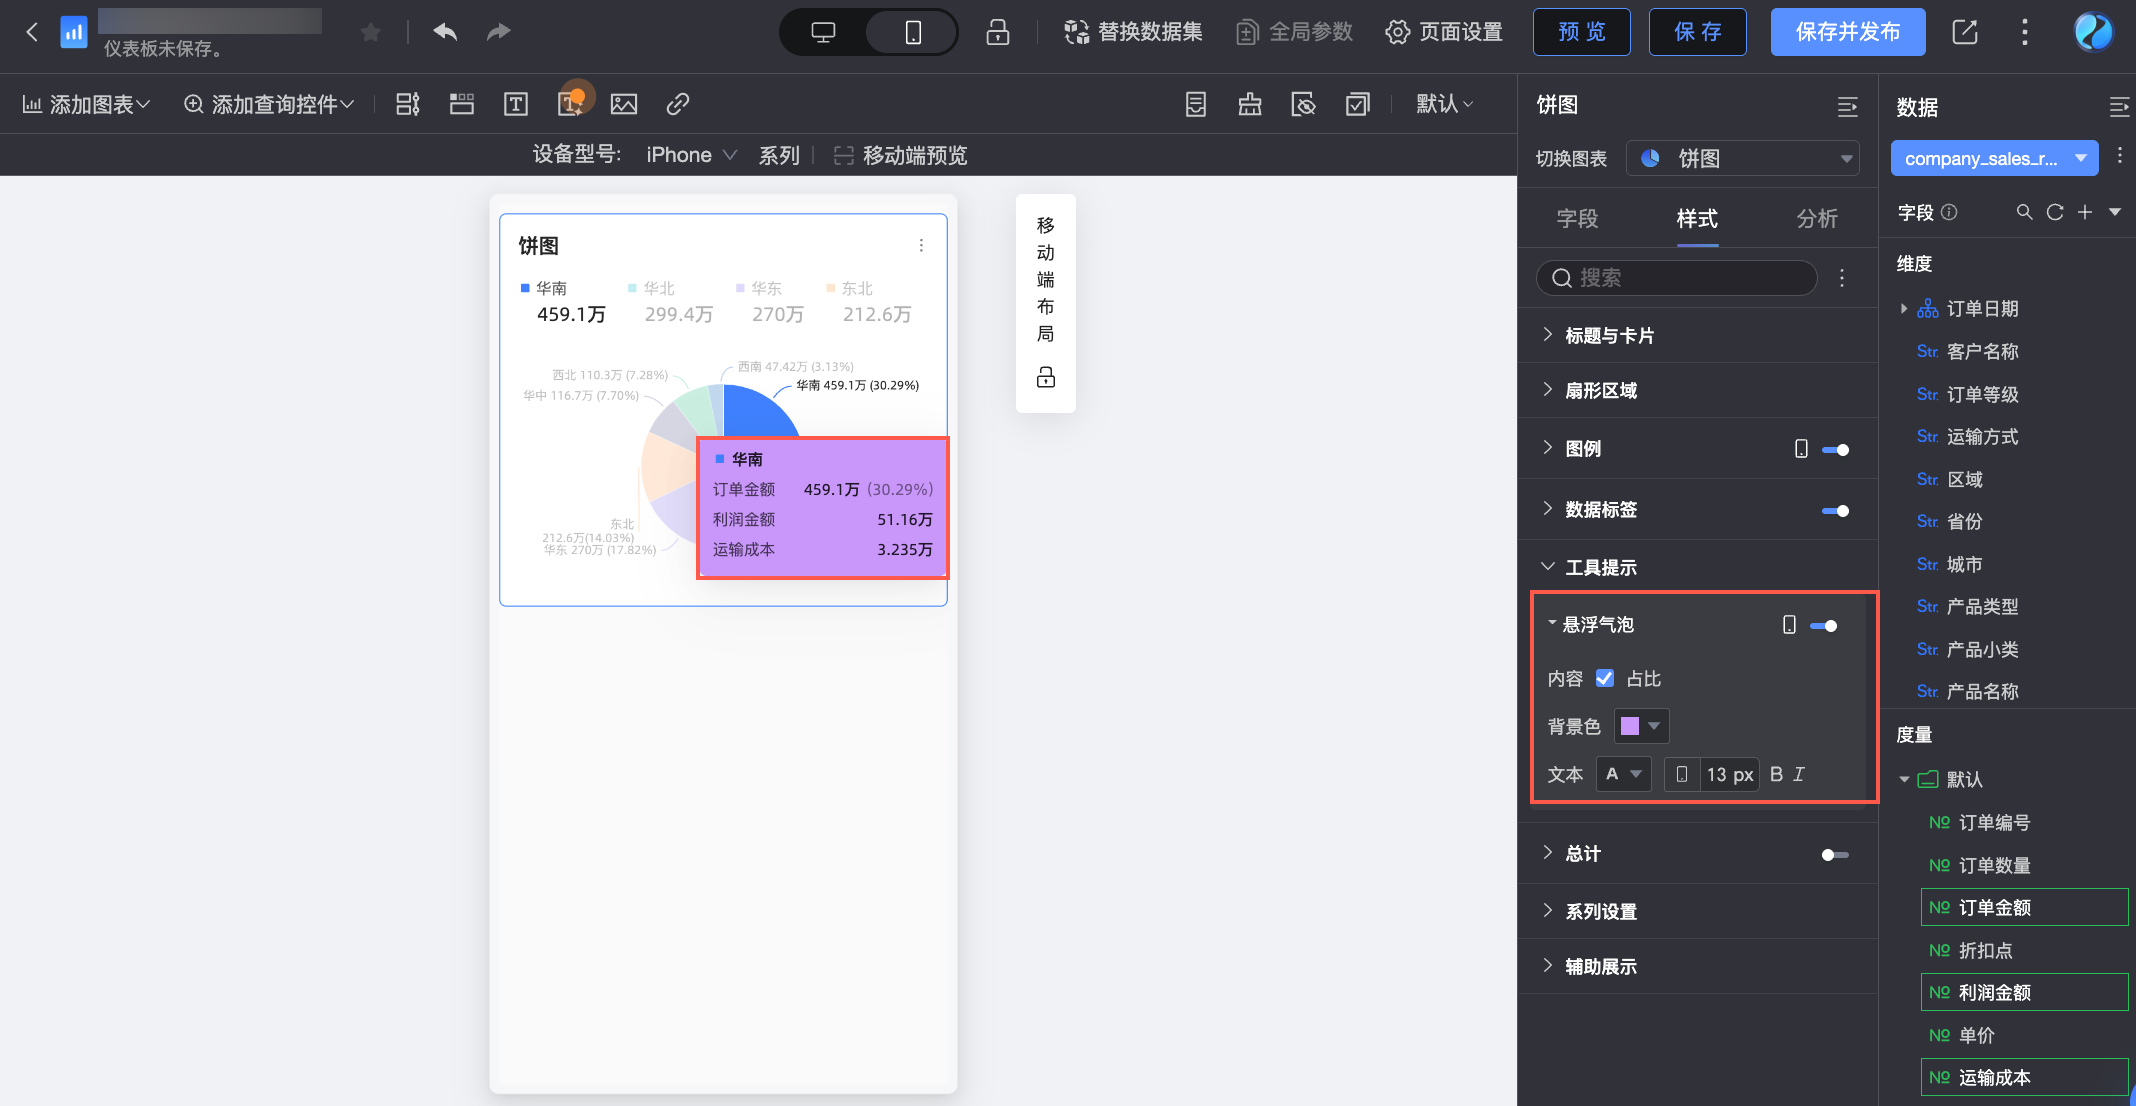Uncheck the 占比 checkbox
This screenshot has height=1106, width=2136.
tap(1605, 678)
